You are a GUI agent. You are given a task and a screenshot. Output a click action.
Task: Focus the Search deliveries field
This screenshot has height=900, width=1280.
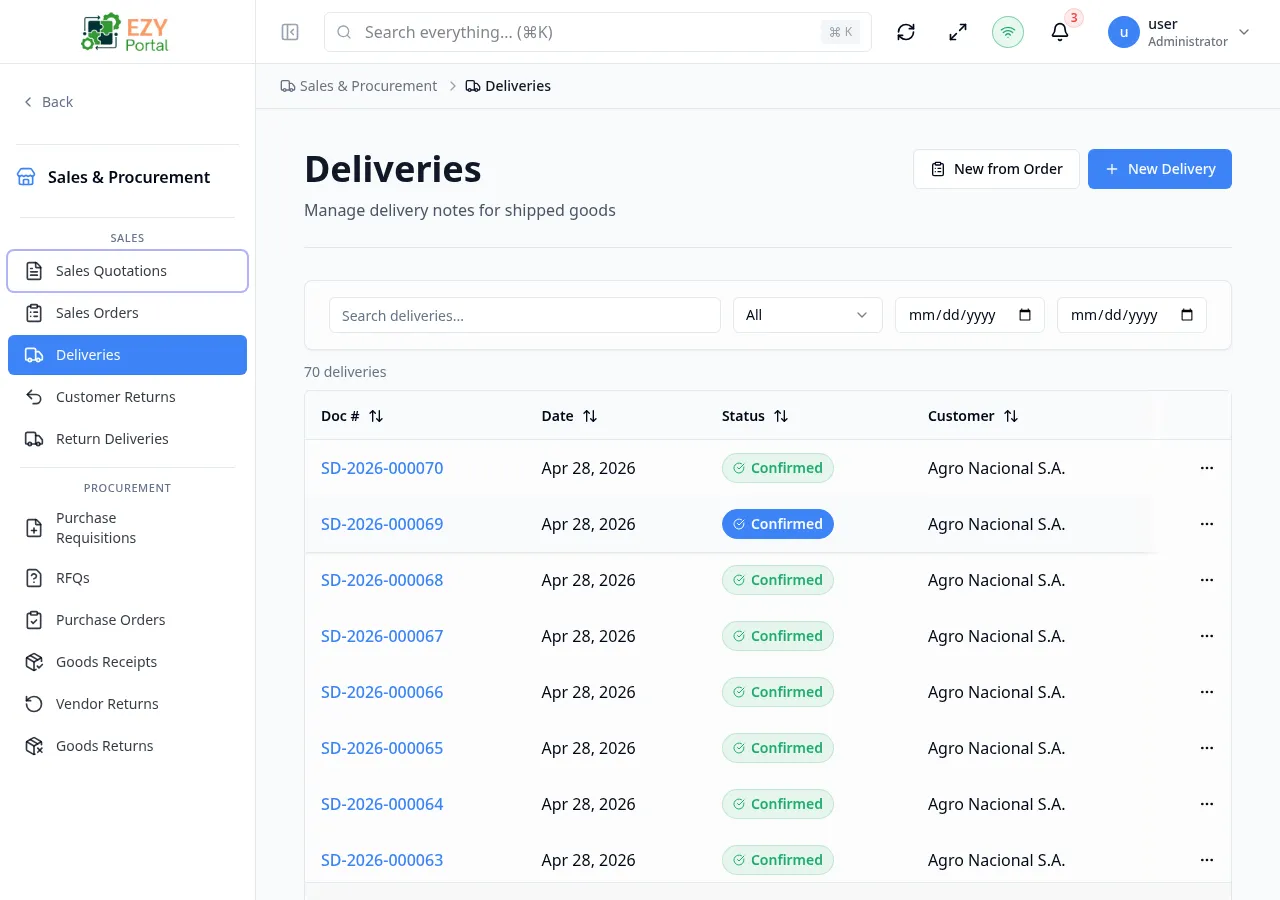tap(525, 315)
